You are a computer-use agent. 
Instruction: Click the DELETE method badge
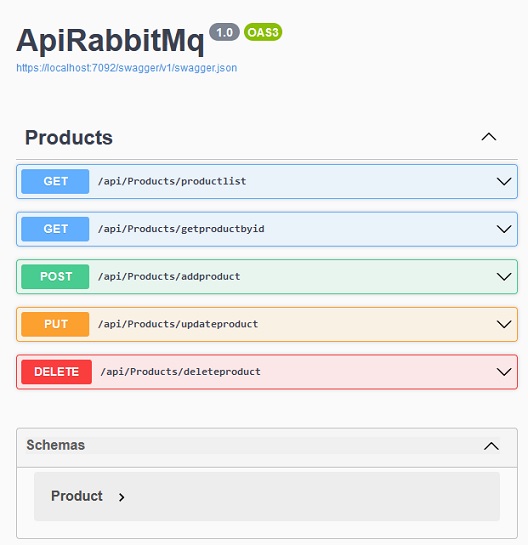56,372
